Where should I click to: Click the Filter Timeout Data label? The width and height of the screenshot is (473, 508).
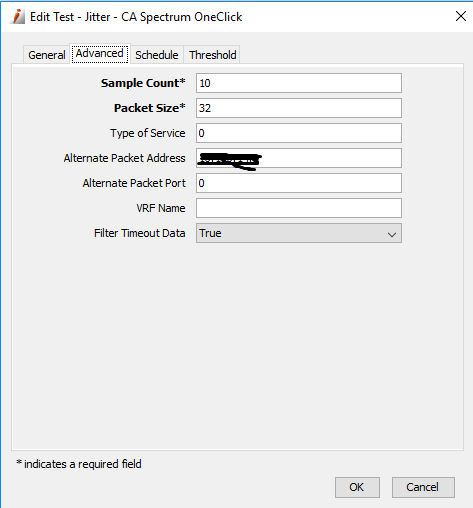click(x=139, y=233)
